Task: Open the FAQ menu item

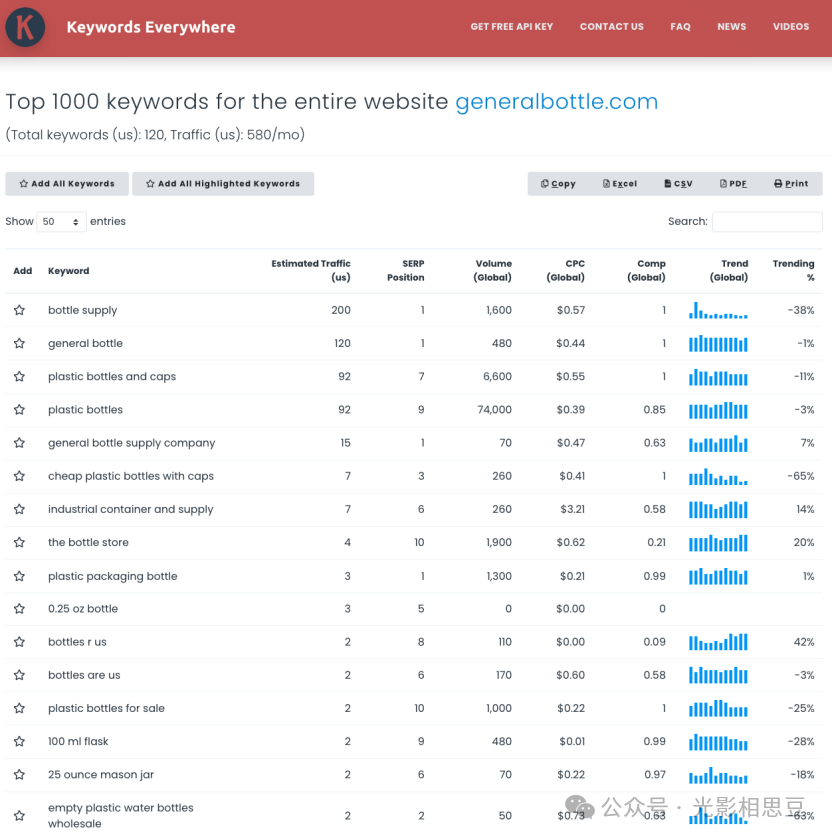Action: tap(680, 27)
